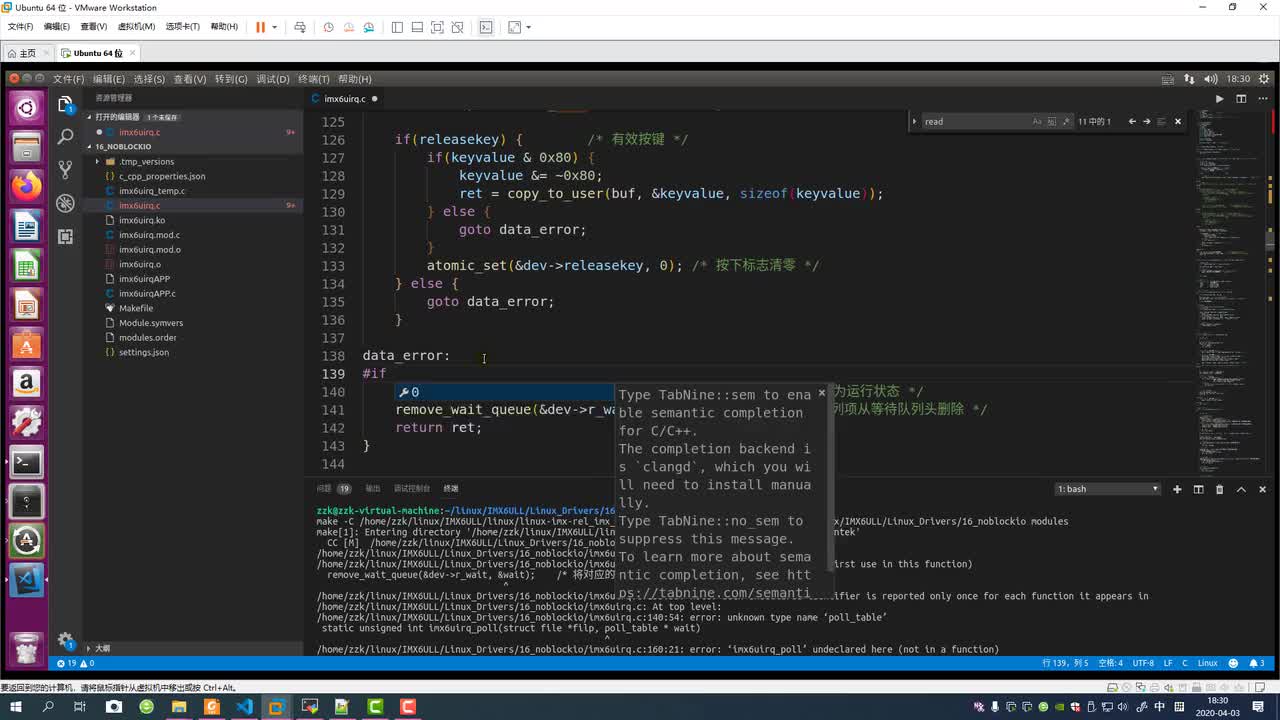The width and height of the screenshot is (1280, 720).
Task: Open the Extensions view in activity bar
Action: pos(66,236)
